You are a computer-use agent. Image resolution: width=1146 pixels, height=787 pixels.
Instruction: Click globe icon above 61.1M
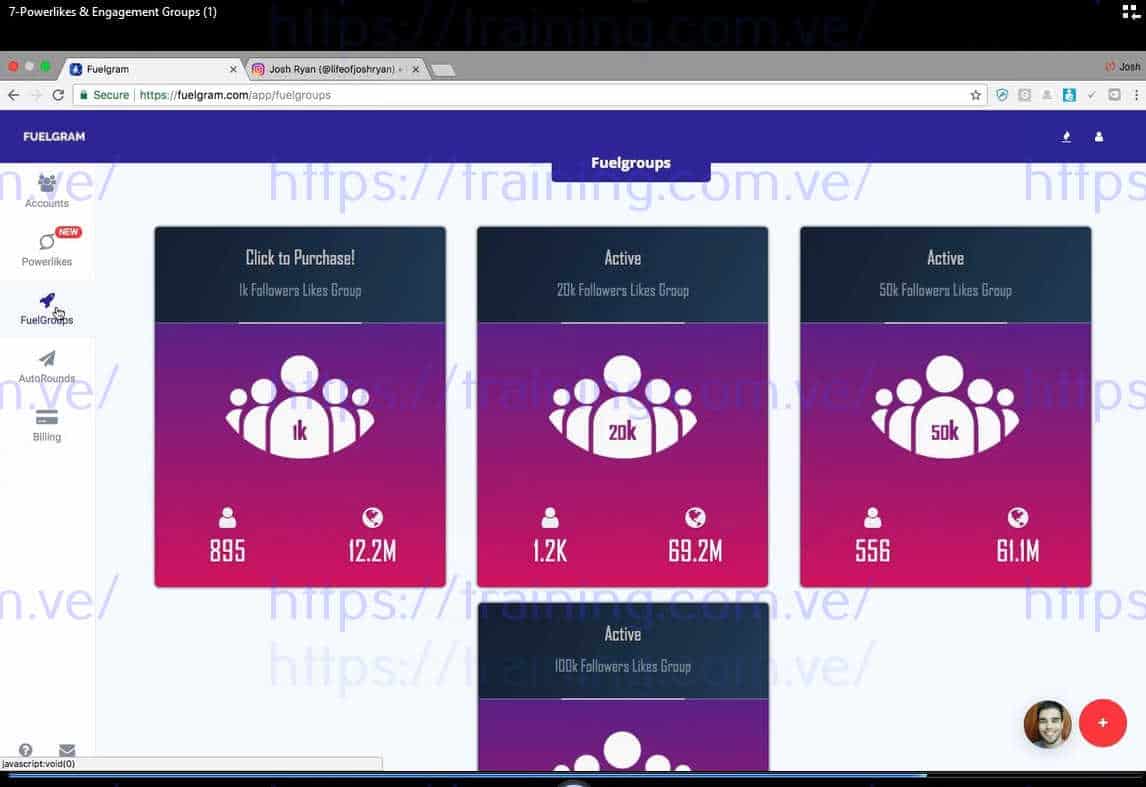pos(1017,517)
